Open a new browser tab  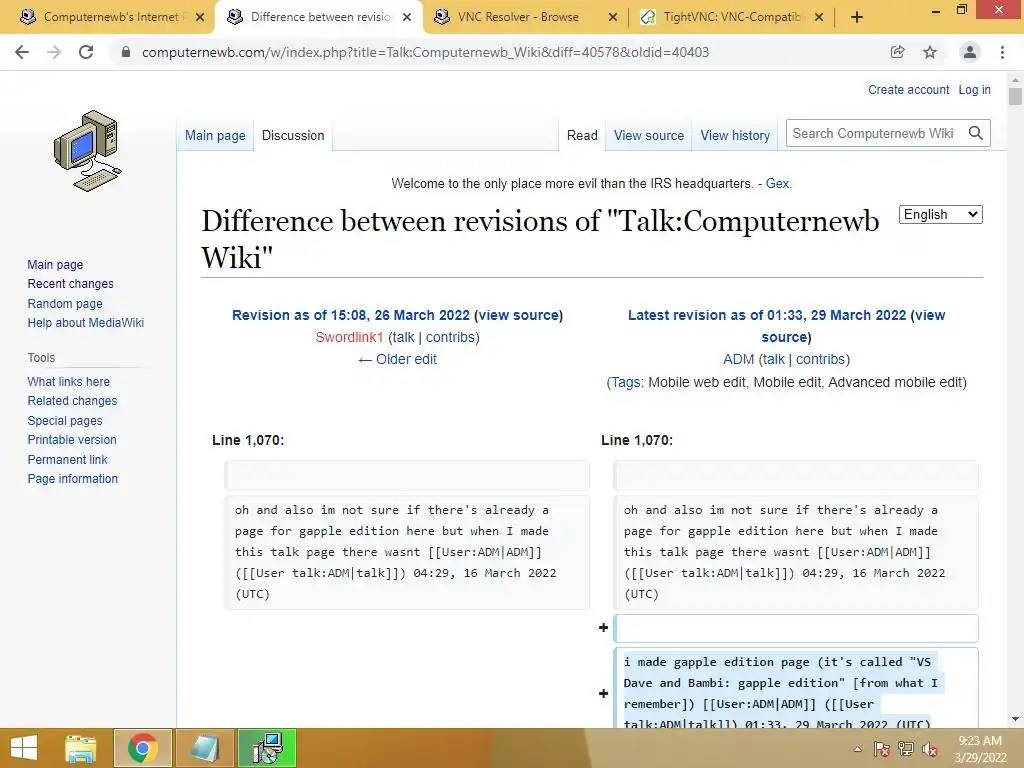857,18
